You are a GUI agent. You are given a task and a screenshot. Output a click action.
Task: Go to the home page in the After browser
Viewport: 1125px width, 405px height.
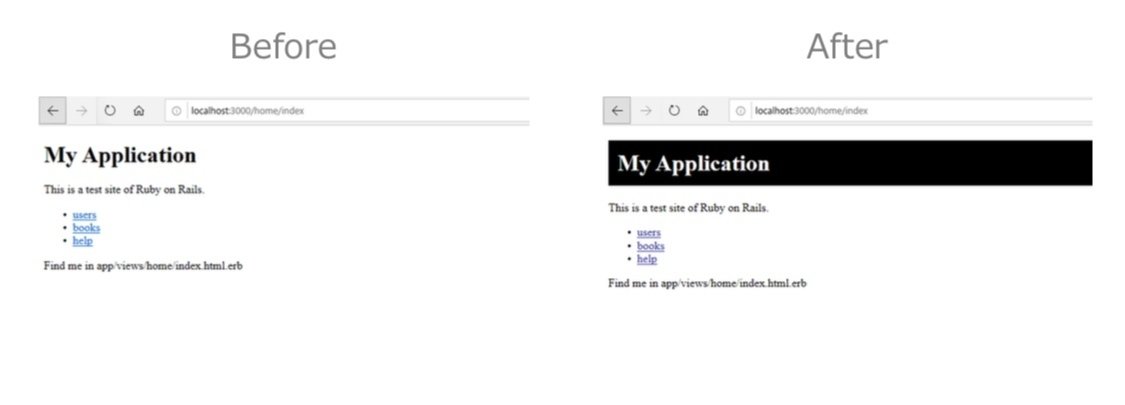pyautogui.click(x=703, y=111)
